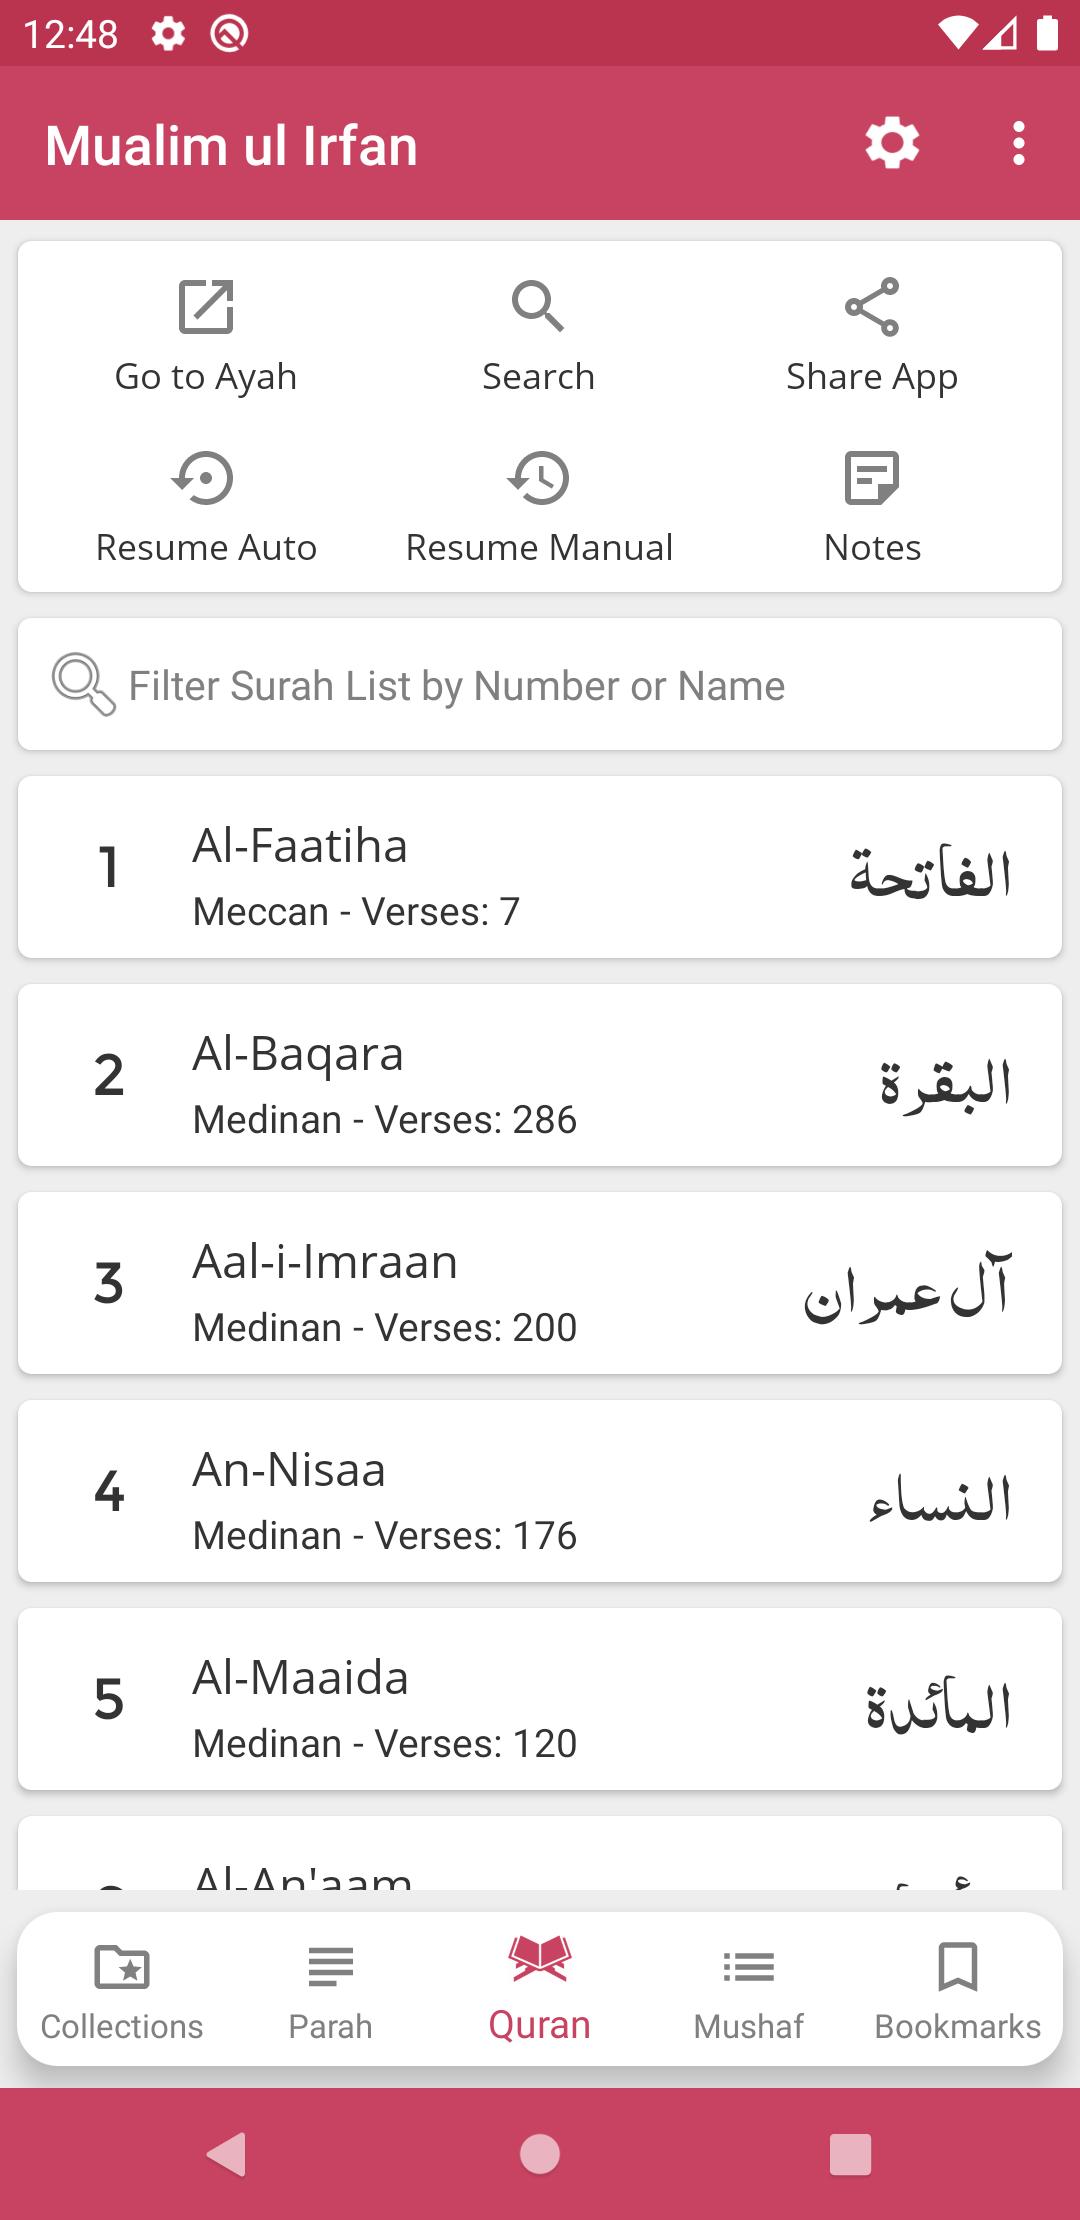Open surah Al-Faatiha
This screenshot has width=1080, height=2220.
point(540,867)
